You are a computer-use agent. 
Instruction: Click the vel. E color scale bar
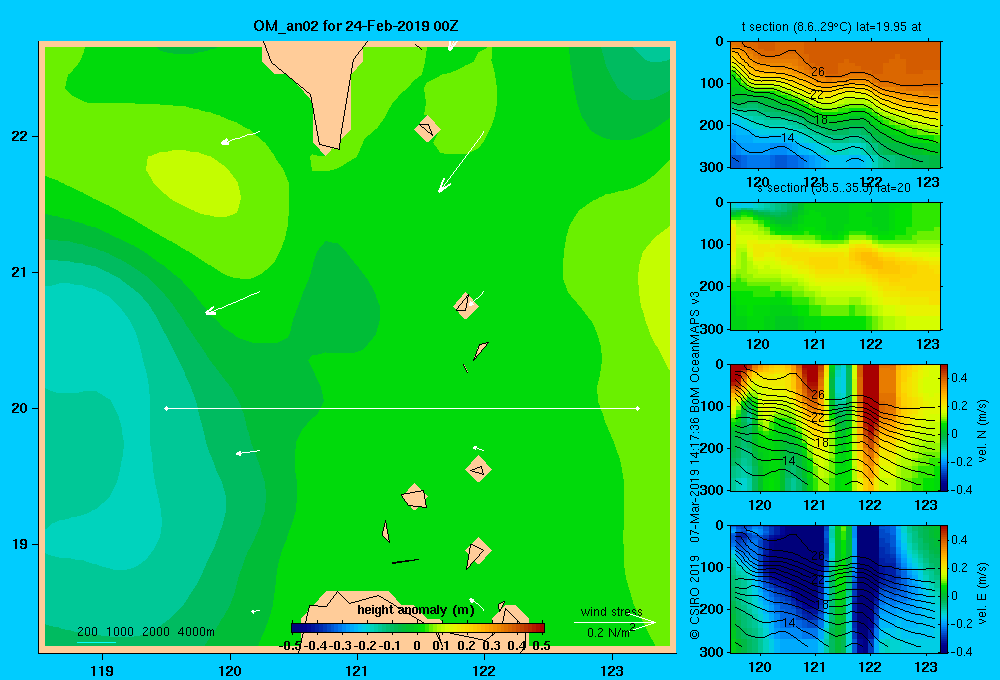click(x=944, y=589)
